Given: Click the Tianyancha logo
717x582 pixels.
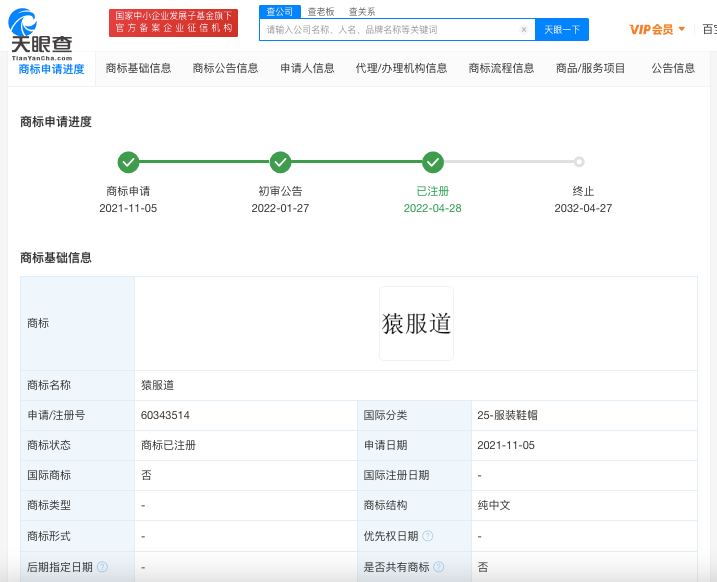Looking at the screenshot, I should tap(40, 33).
